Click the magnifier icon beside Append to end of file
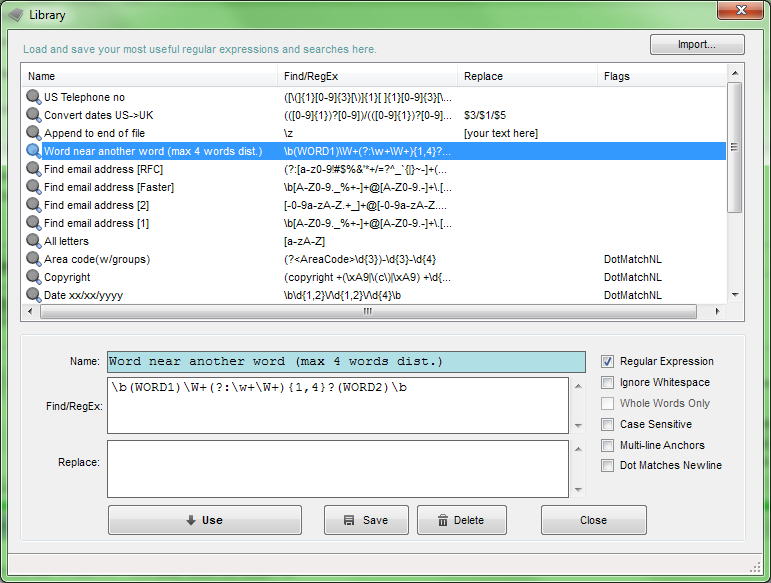 click(x=33, y=133)
